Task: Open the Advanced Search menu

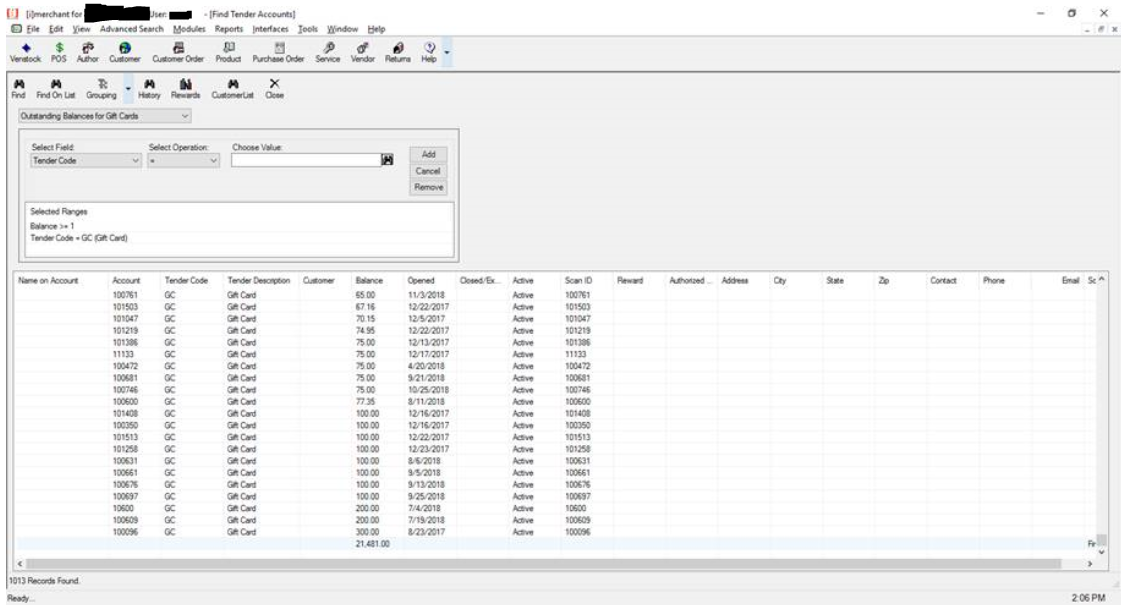Action: tap(132, 29)
